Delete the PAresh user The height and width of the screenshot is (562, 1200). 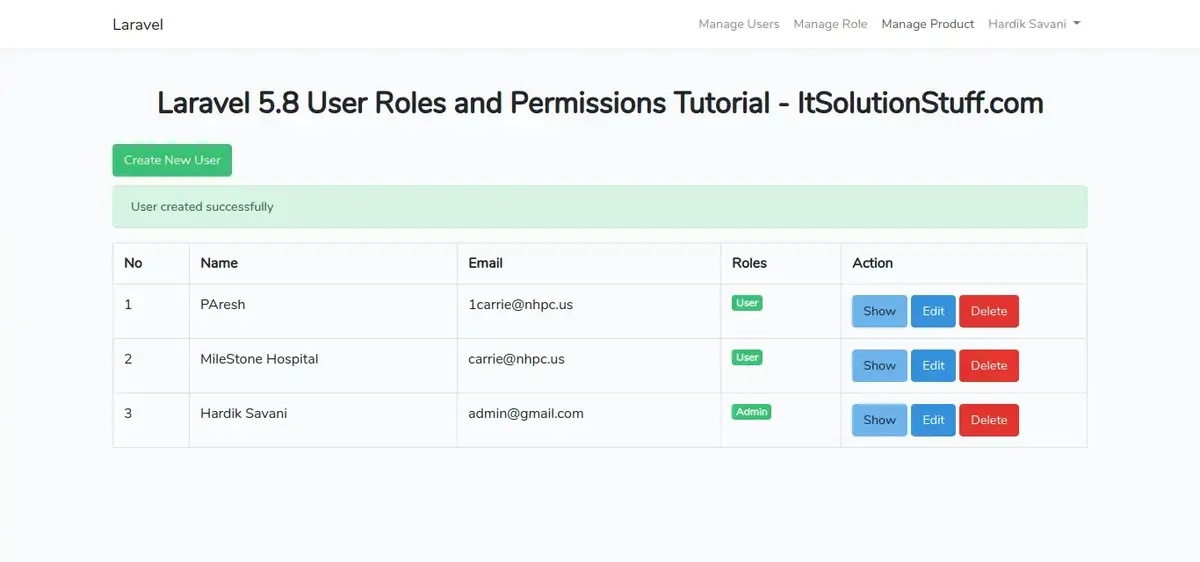coord(989,311)
